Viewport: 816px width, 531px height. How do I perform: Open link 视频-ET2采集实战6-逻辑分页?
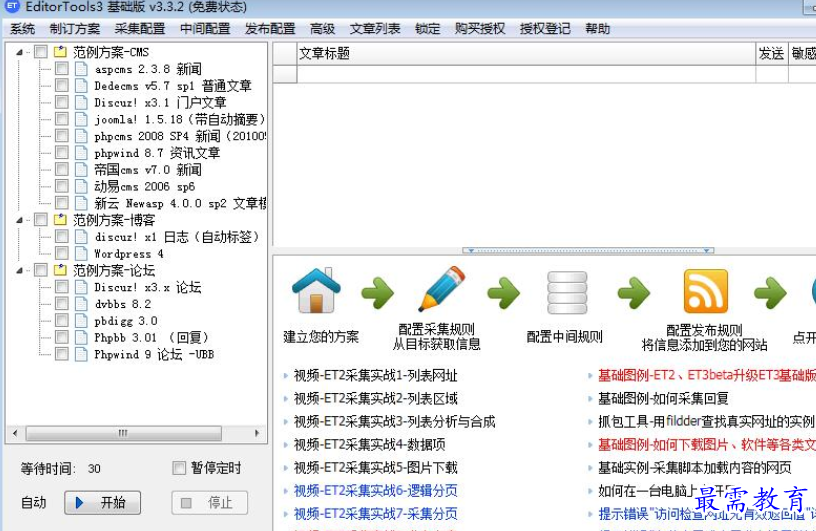tap(375, 490)
